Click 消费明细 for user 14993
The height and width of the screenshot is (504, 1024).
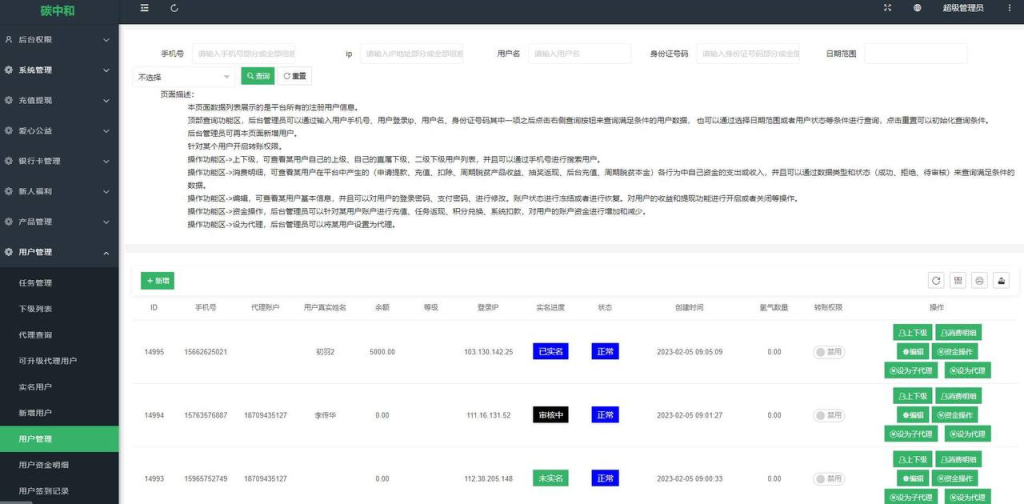(x=958, y=459)
